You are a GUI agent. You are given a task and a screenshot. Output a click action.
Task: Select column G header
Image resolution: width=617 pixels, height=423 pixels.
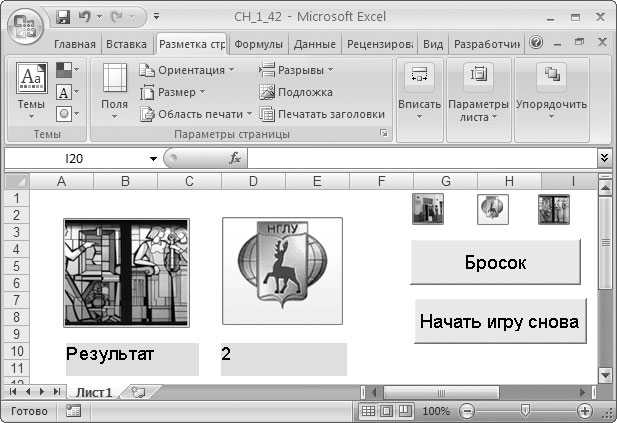click(x=445, y=181)
